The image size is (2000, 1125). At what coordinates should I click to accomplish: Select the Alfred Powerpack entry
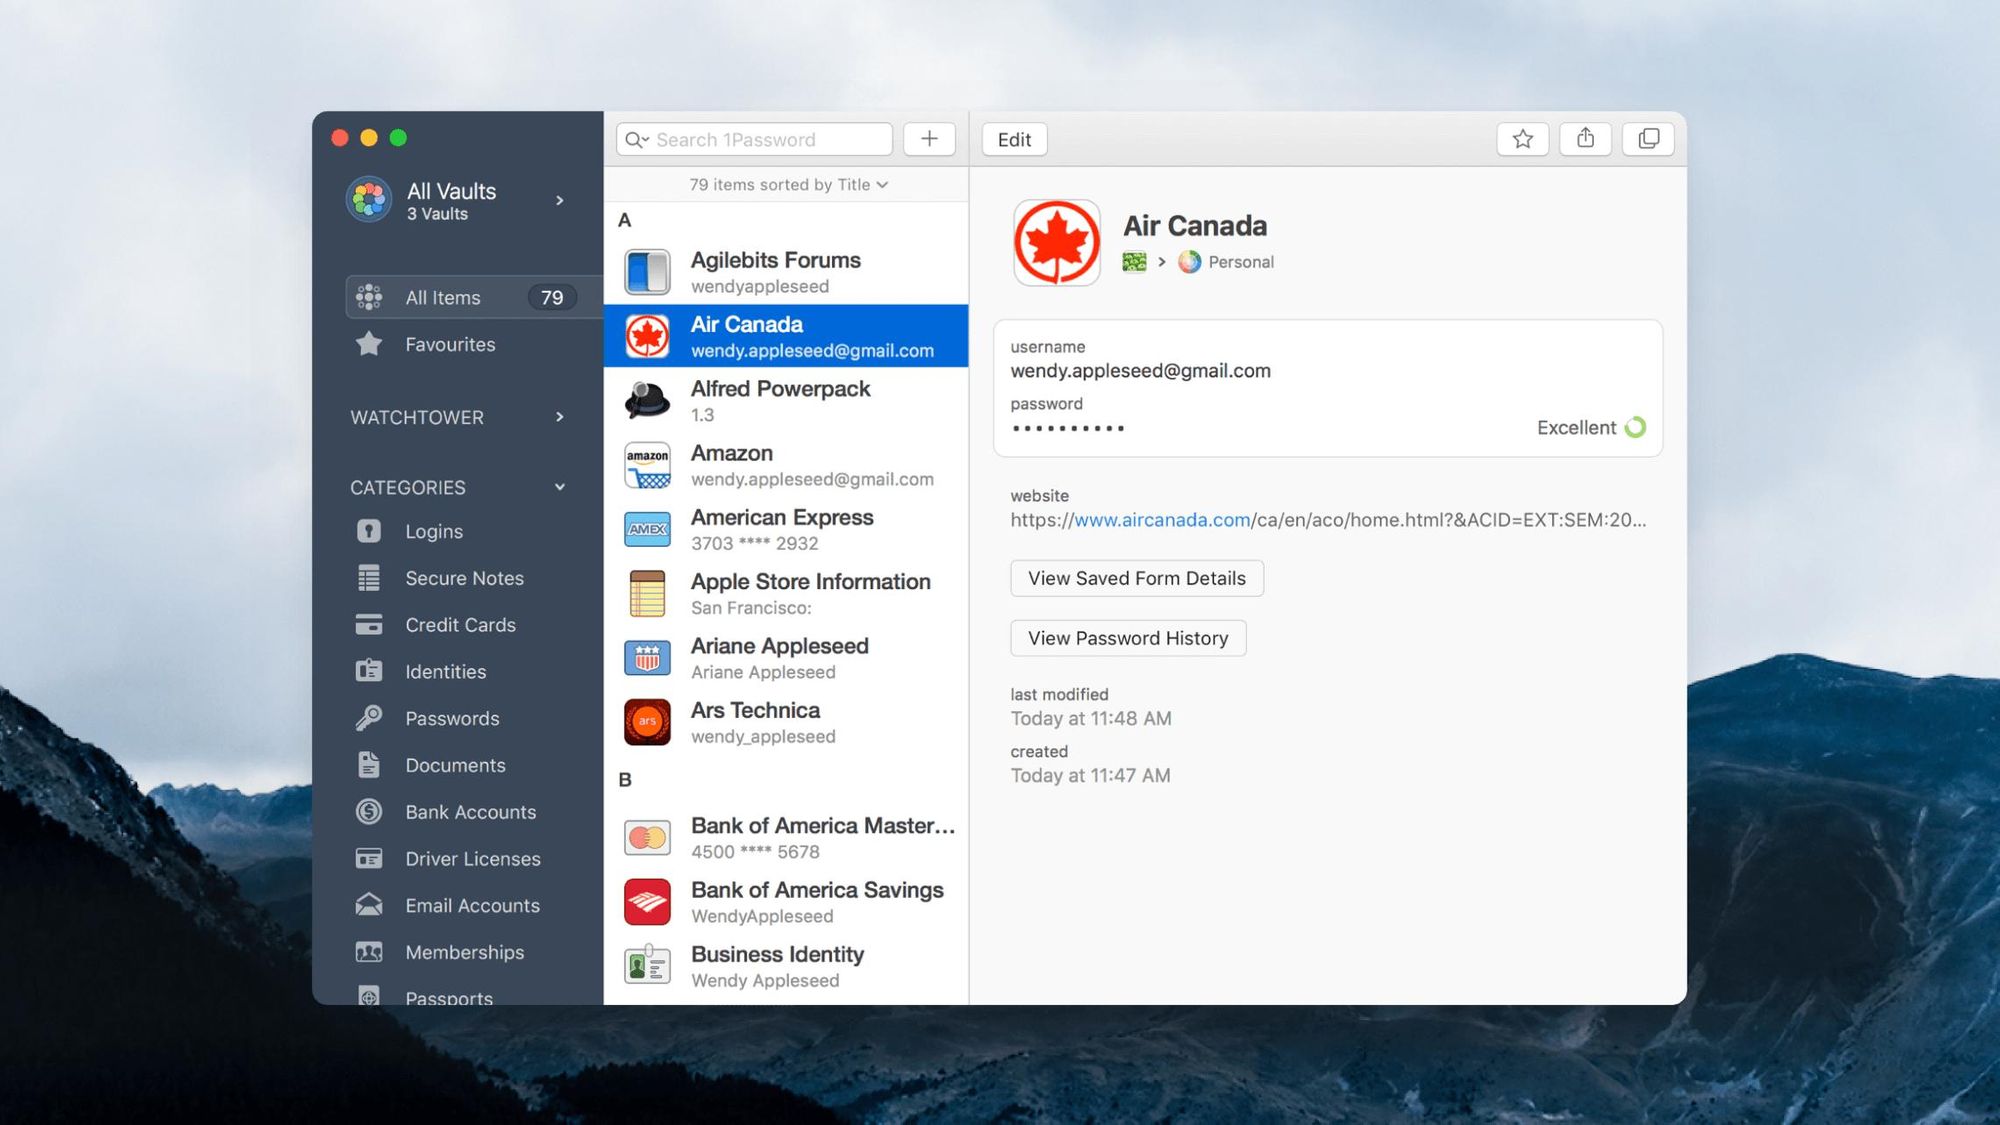pyautogui.click(x=786, y=401)
